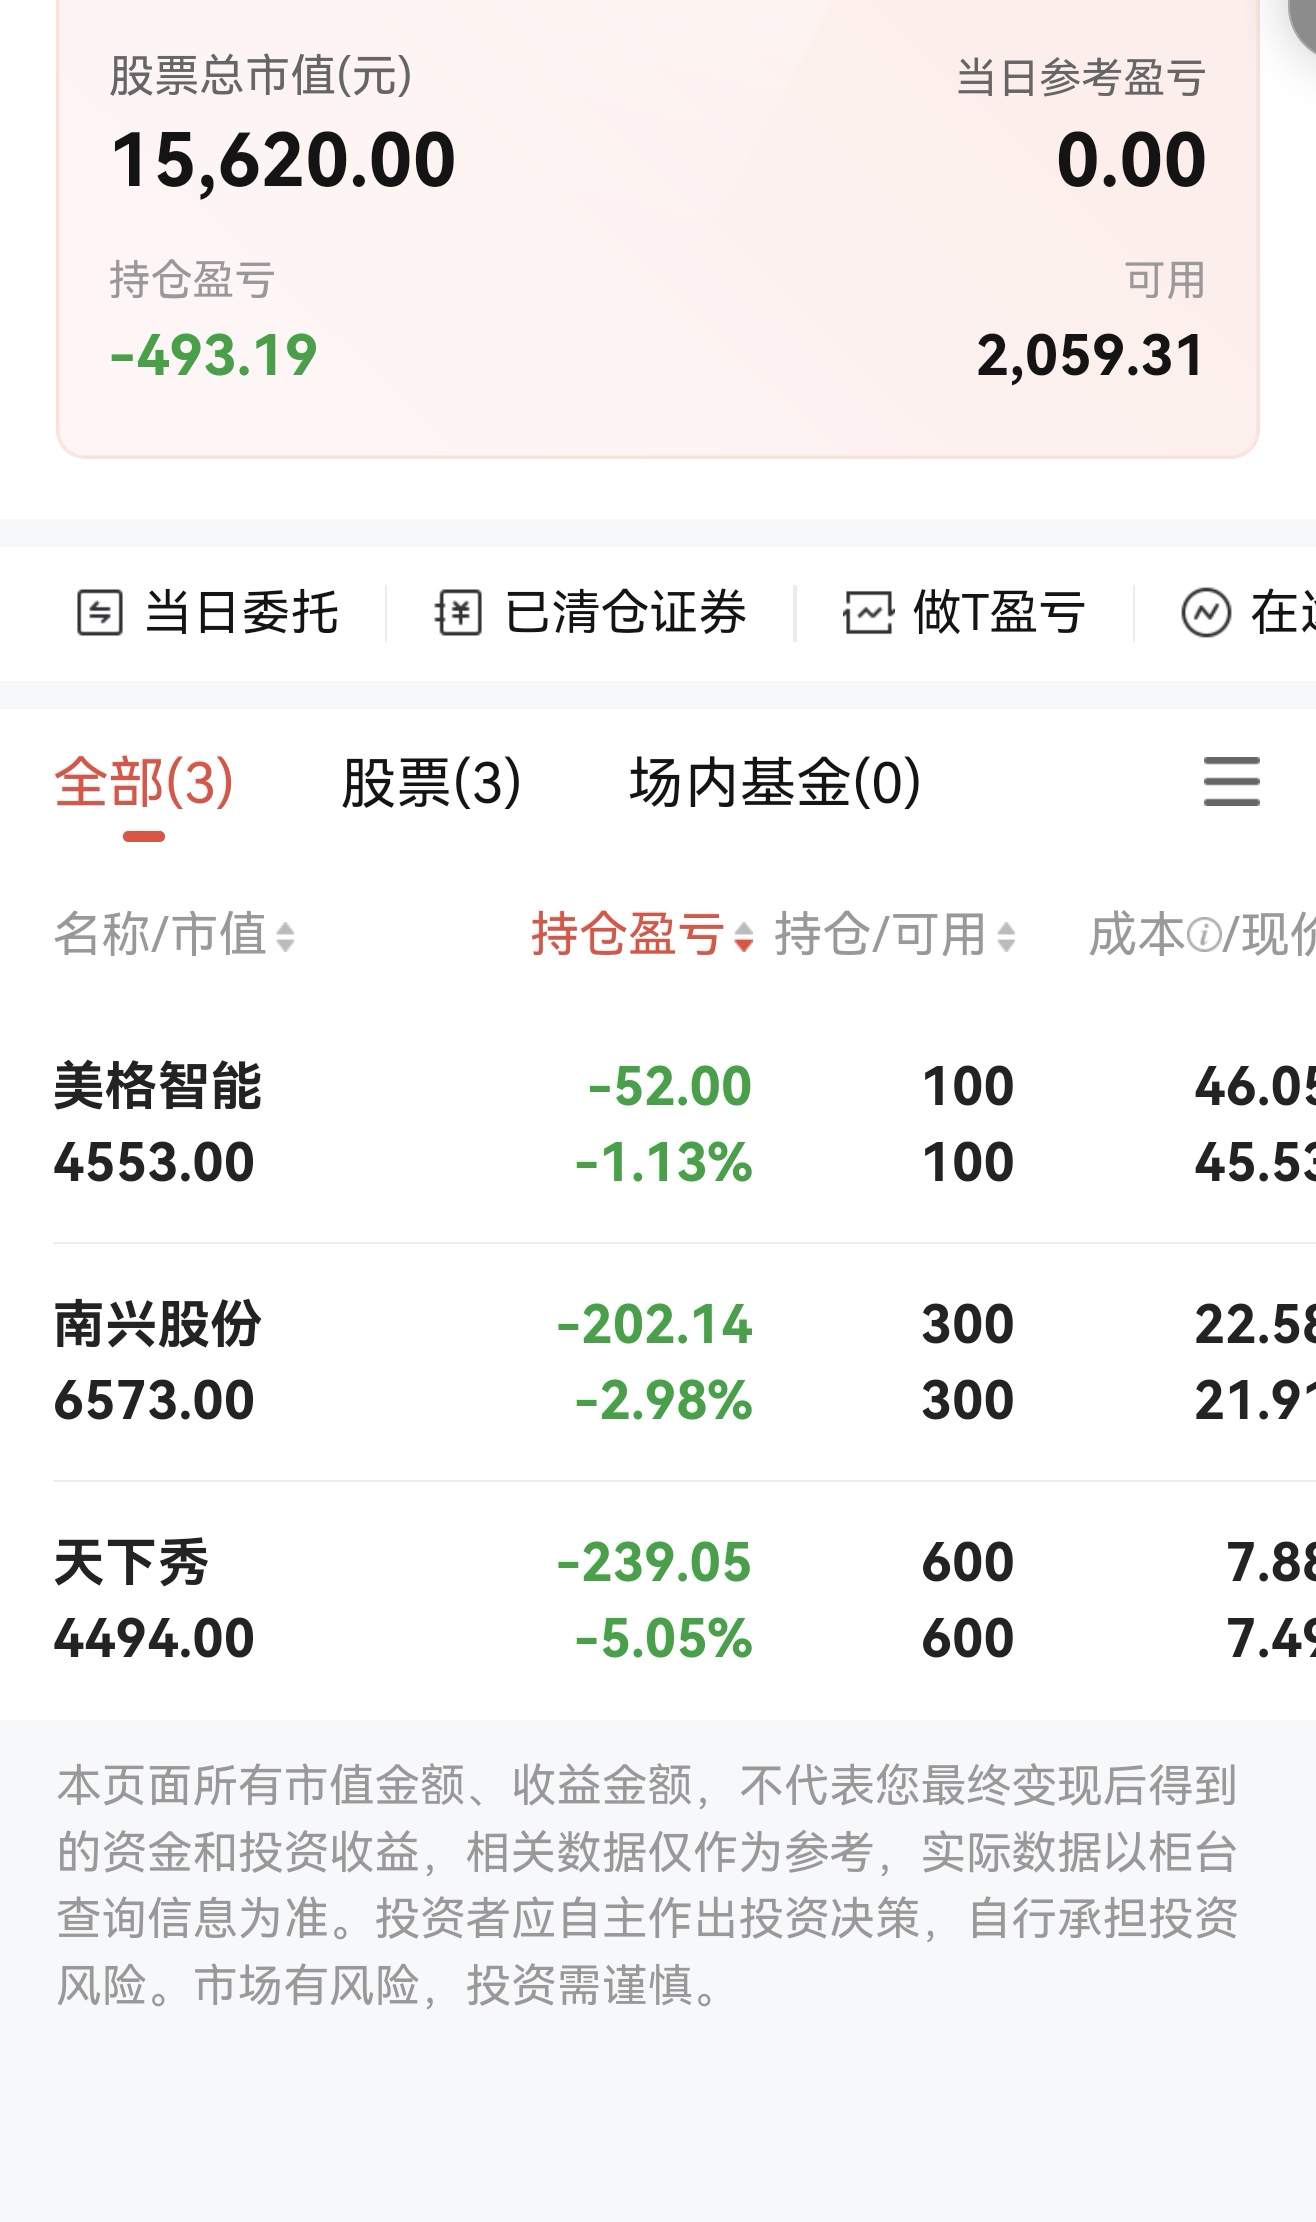Image resolution: width=1316 pixels, height=2222 pixels.
Task: Tap the 股票总市值 15,620.00 amount
Action: click(x=284, y=161)
